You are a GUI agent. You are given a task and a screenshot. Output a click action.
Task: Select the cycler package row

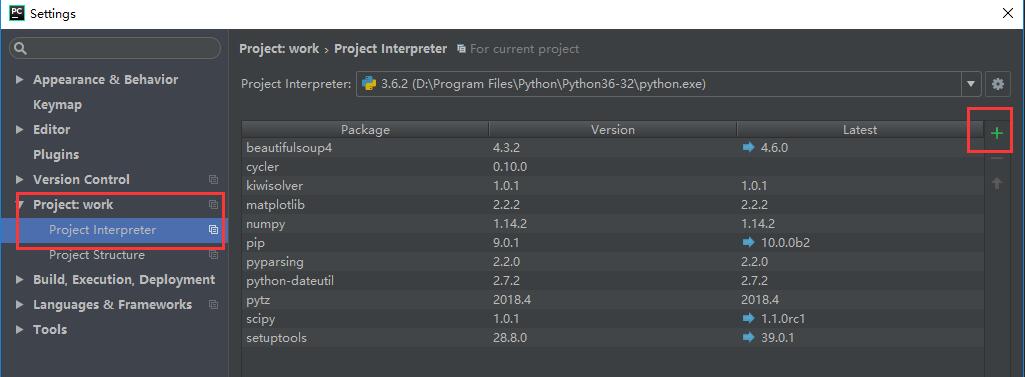[613, 167]
